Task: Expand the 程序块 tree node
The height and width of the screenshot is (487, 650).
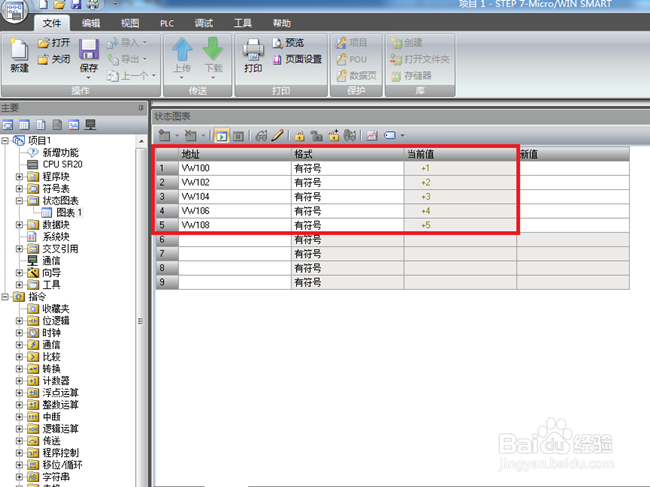Action: pyautogui.click(x=19, y=177)
